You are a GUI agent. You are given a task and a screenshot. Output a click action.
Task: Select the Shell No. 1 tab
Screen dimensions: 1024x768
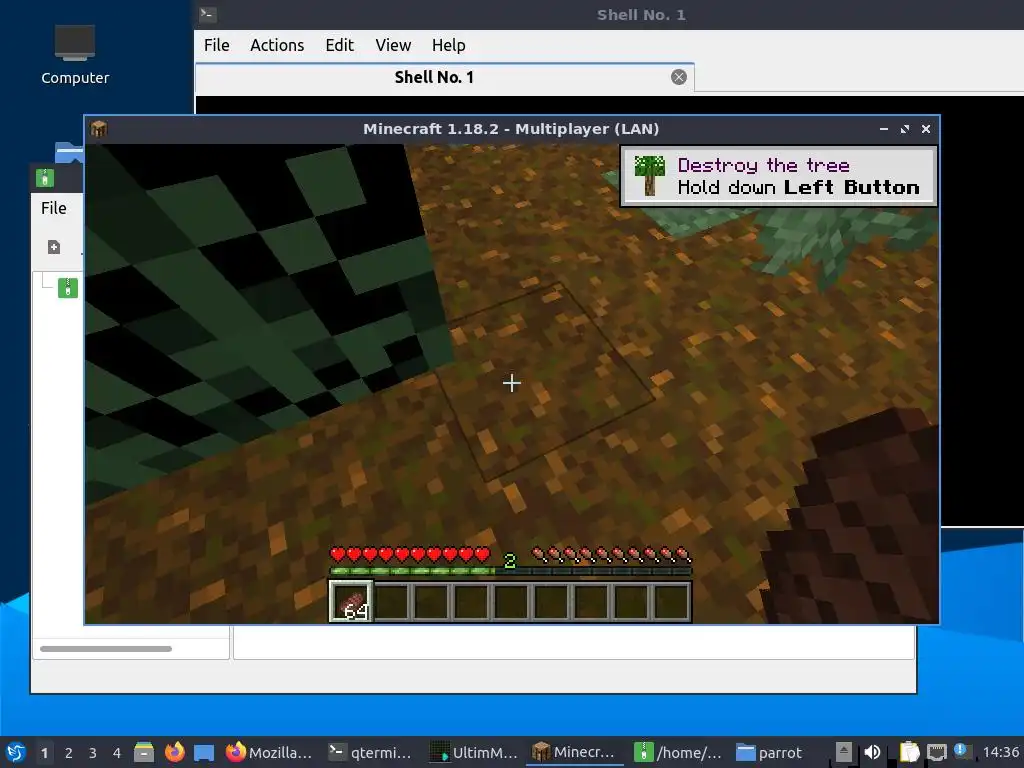click(x=434, y=77)
